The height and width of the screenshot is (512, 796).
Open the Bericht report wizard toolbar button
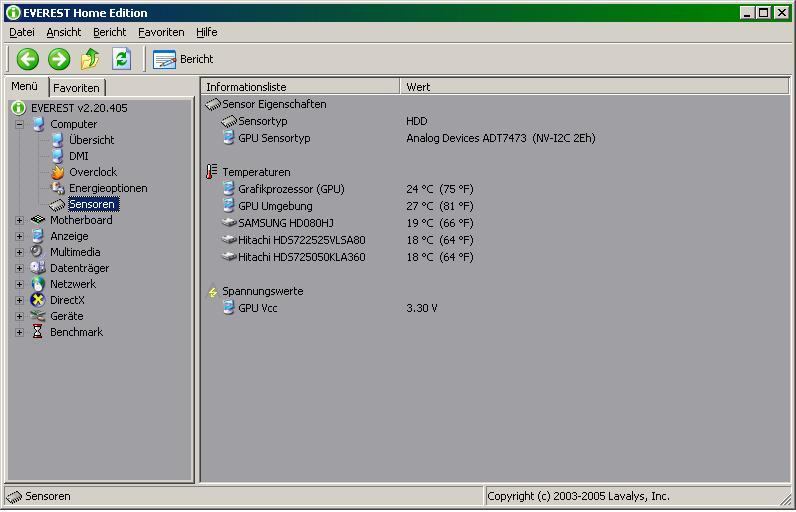(x=183, y=59)
